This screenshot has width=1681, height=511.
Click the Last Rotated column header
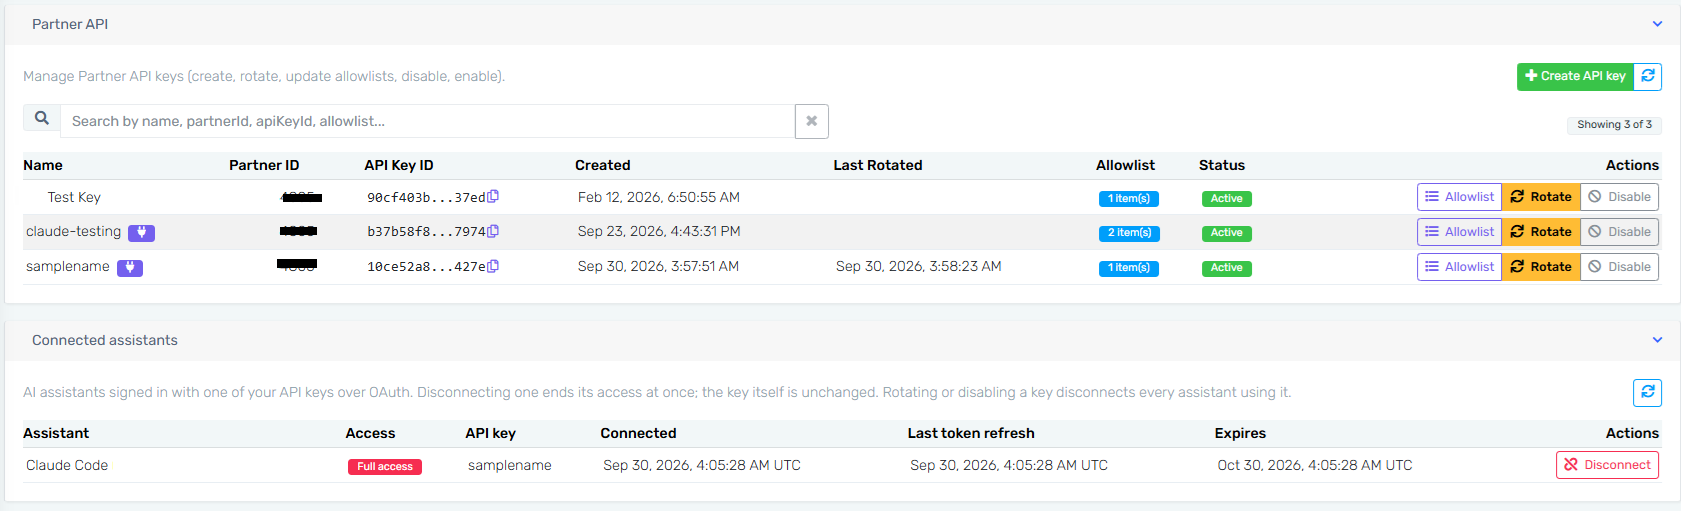coord(878,165)
